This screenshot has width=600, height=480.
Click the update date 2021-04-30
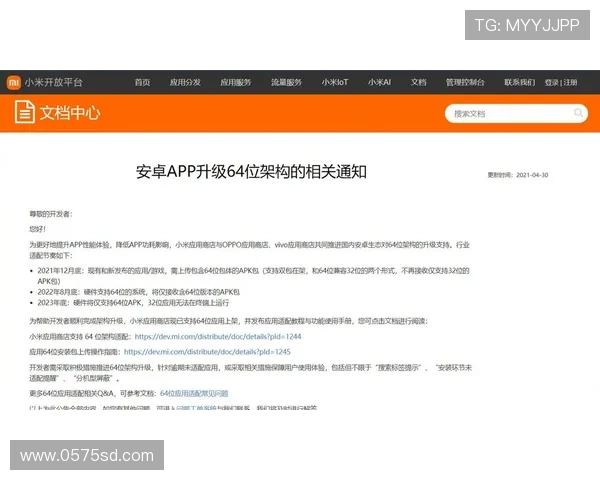pyautogui.click(x=532, y=175)
